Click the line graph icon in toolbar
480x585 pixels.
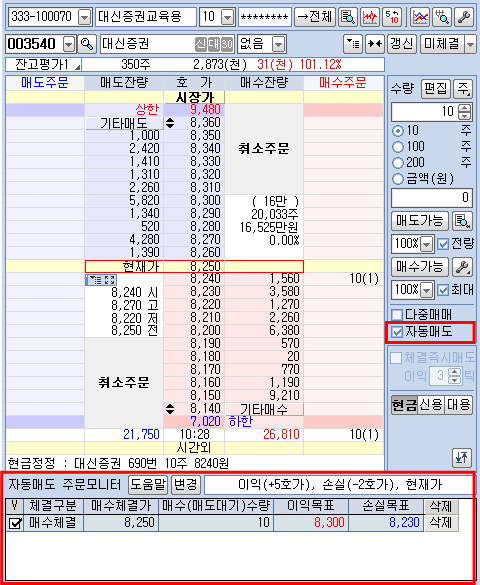click(x=420, y=17)
